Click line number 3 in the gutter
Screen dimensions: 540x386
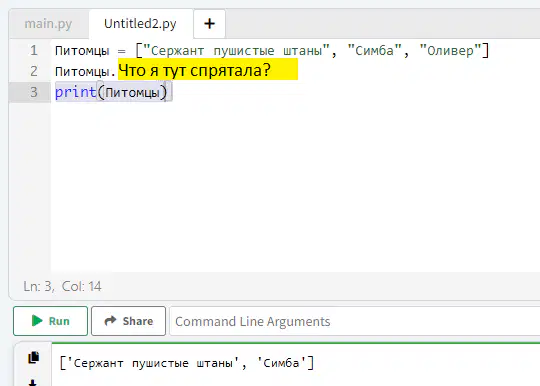tap(33, 92)
